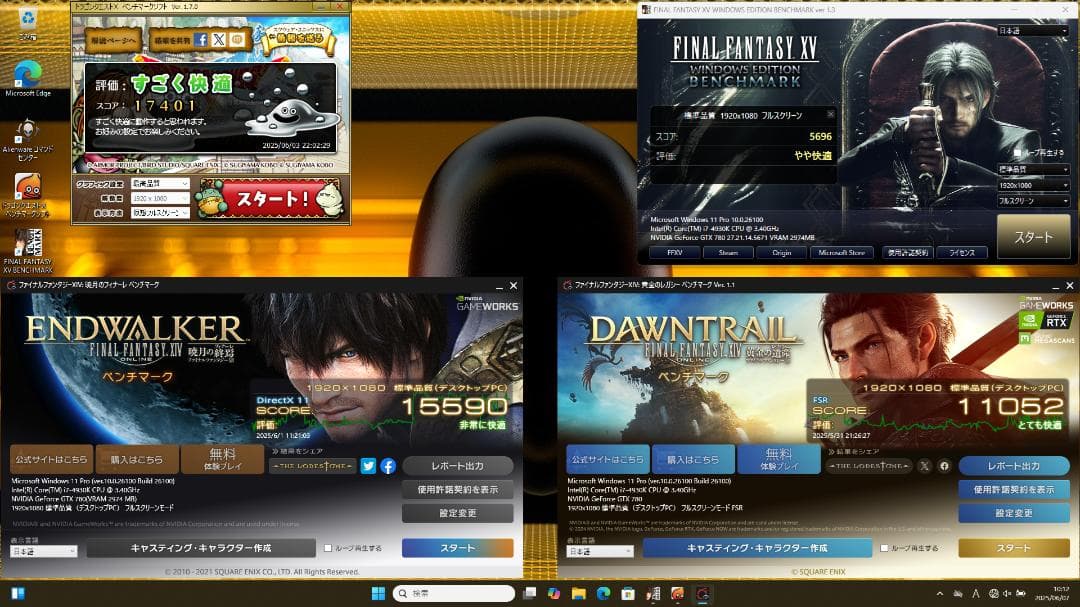Click レポート出力 button in Dawntrail window
The image size is (1080, 607).
[x=1014, y=466]
